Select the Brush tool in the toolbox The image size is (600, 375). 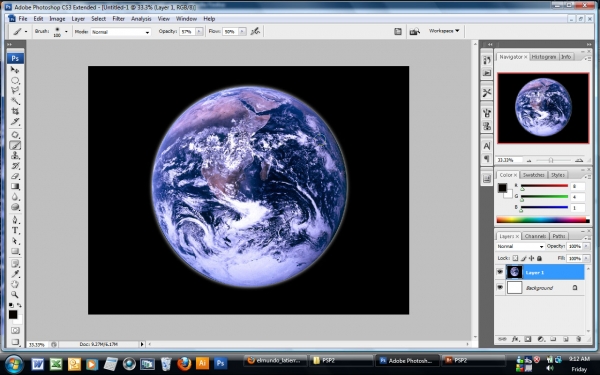click(x=15, y=145)
